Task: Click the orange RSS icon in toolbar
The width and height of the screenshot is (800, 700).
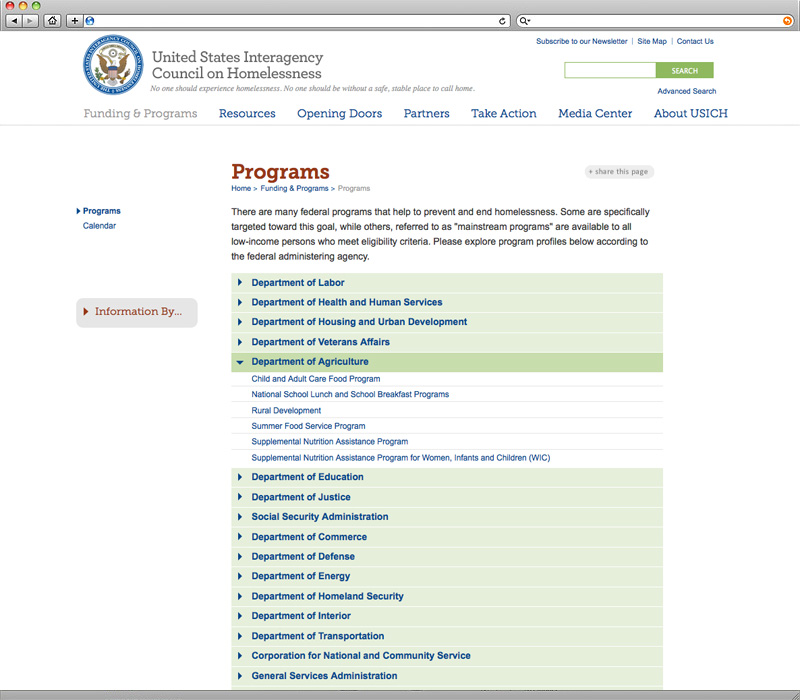Action: [x=787, y=21]
